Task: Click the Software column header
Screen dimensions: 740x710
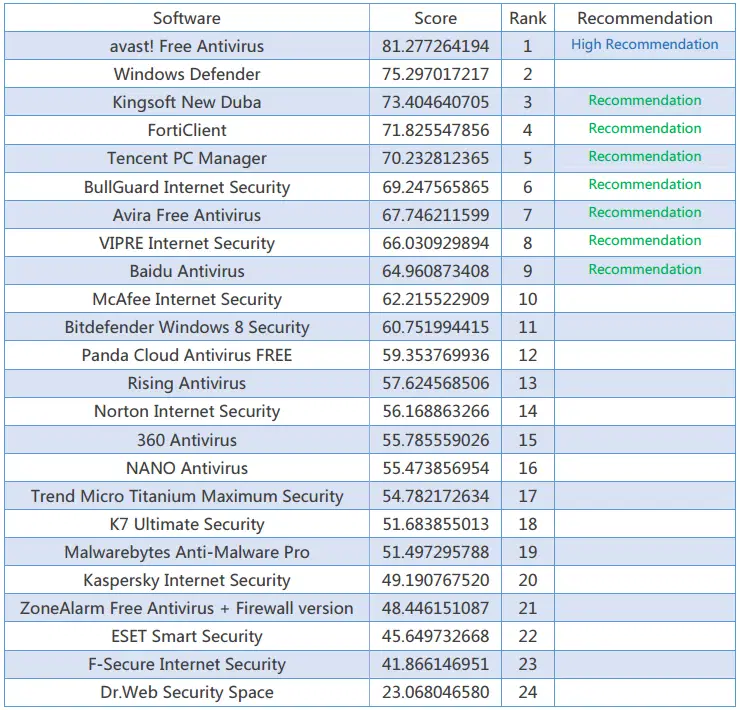Action: (x=187, y=18)
